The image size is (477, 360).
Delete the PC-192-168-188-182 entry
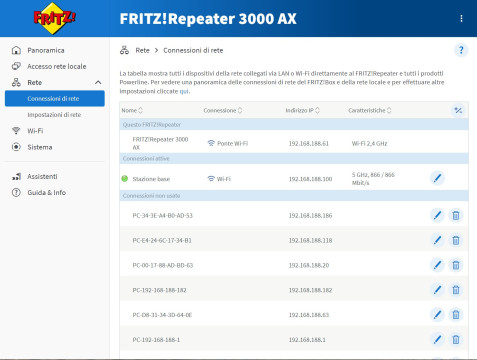[456, 290]
